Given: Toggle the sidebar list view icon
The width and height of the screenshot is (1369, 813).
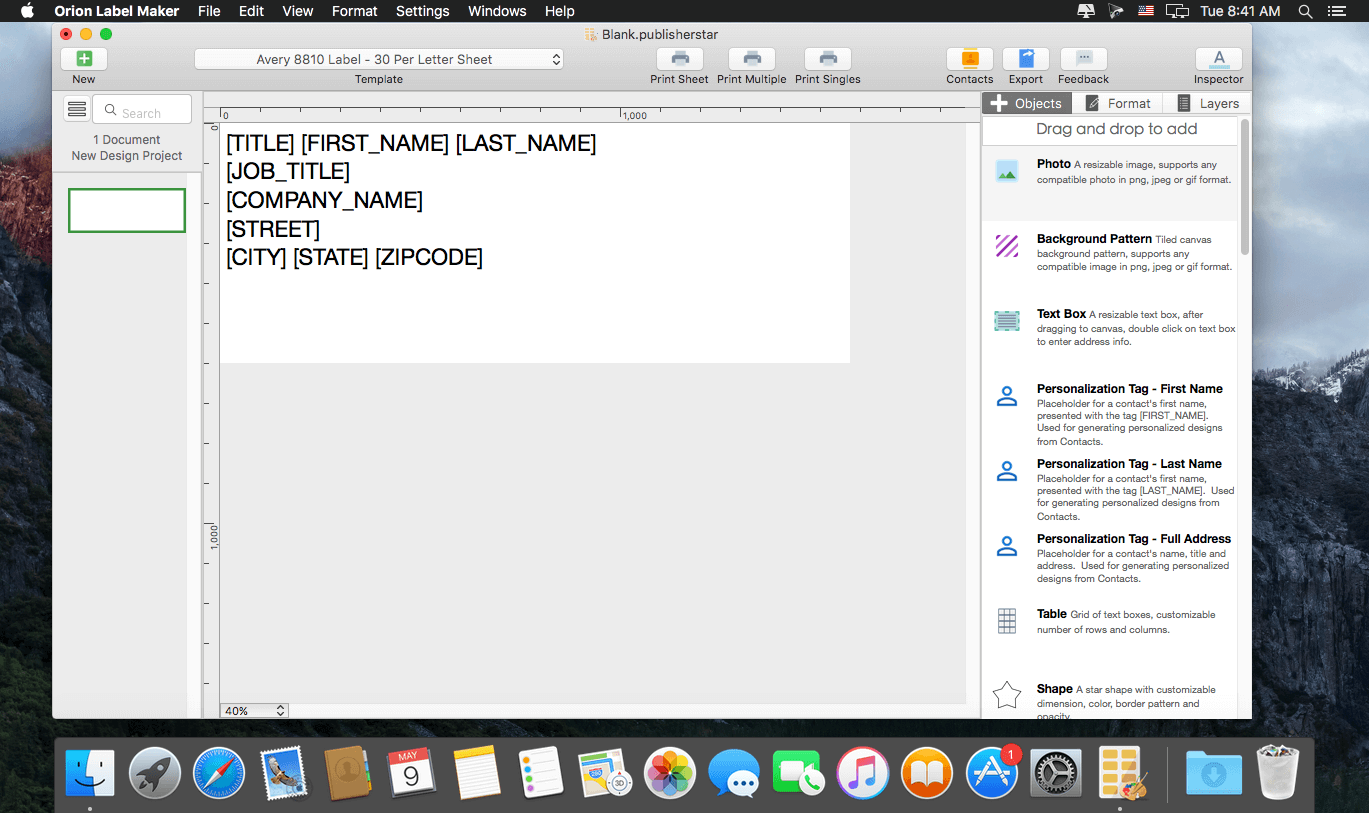Looking at the screenshot, I should tap(77, 109).
